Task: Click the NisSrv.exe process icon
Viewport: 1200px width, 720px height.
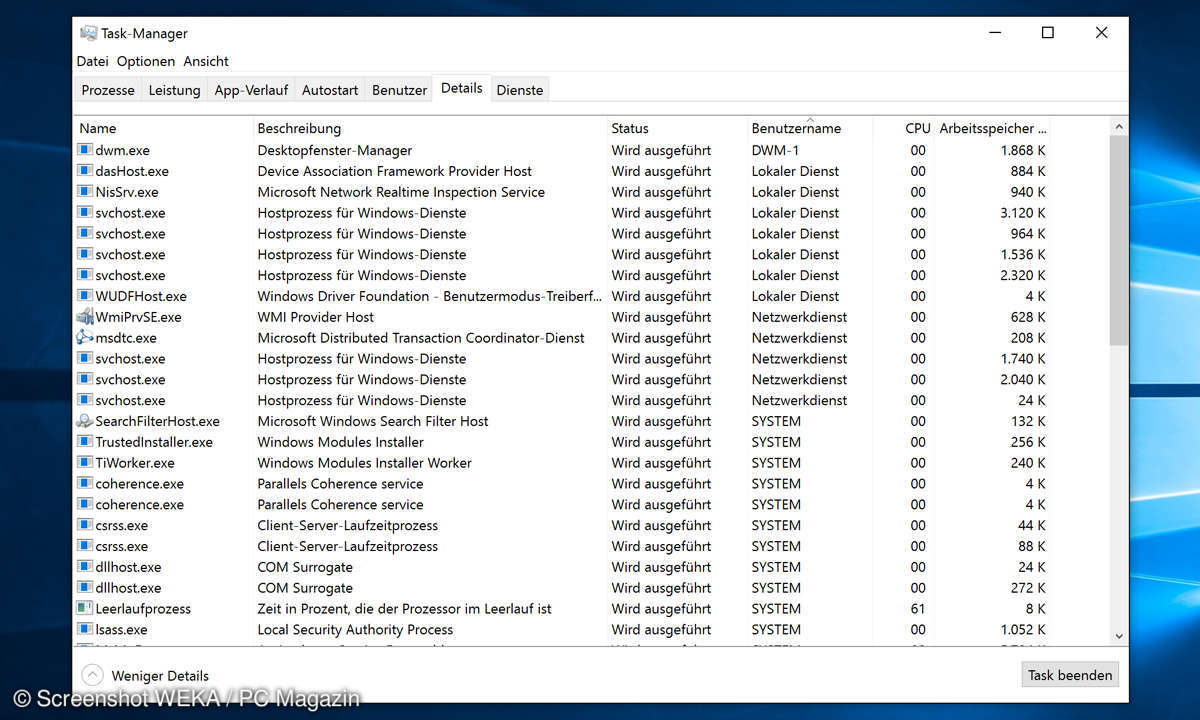Action: [x=86, y=192]
